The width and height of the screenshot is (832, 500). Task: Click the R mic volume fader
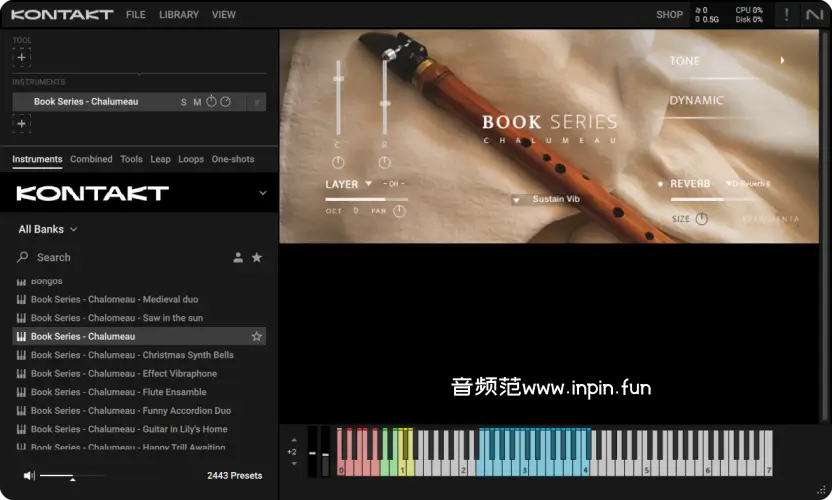[385, 98]
